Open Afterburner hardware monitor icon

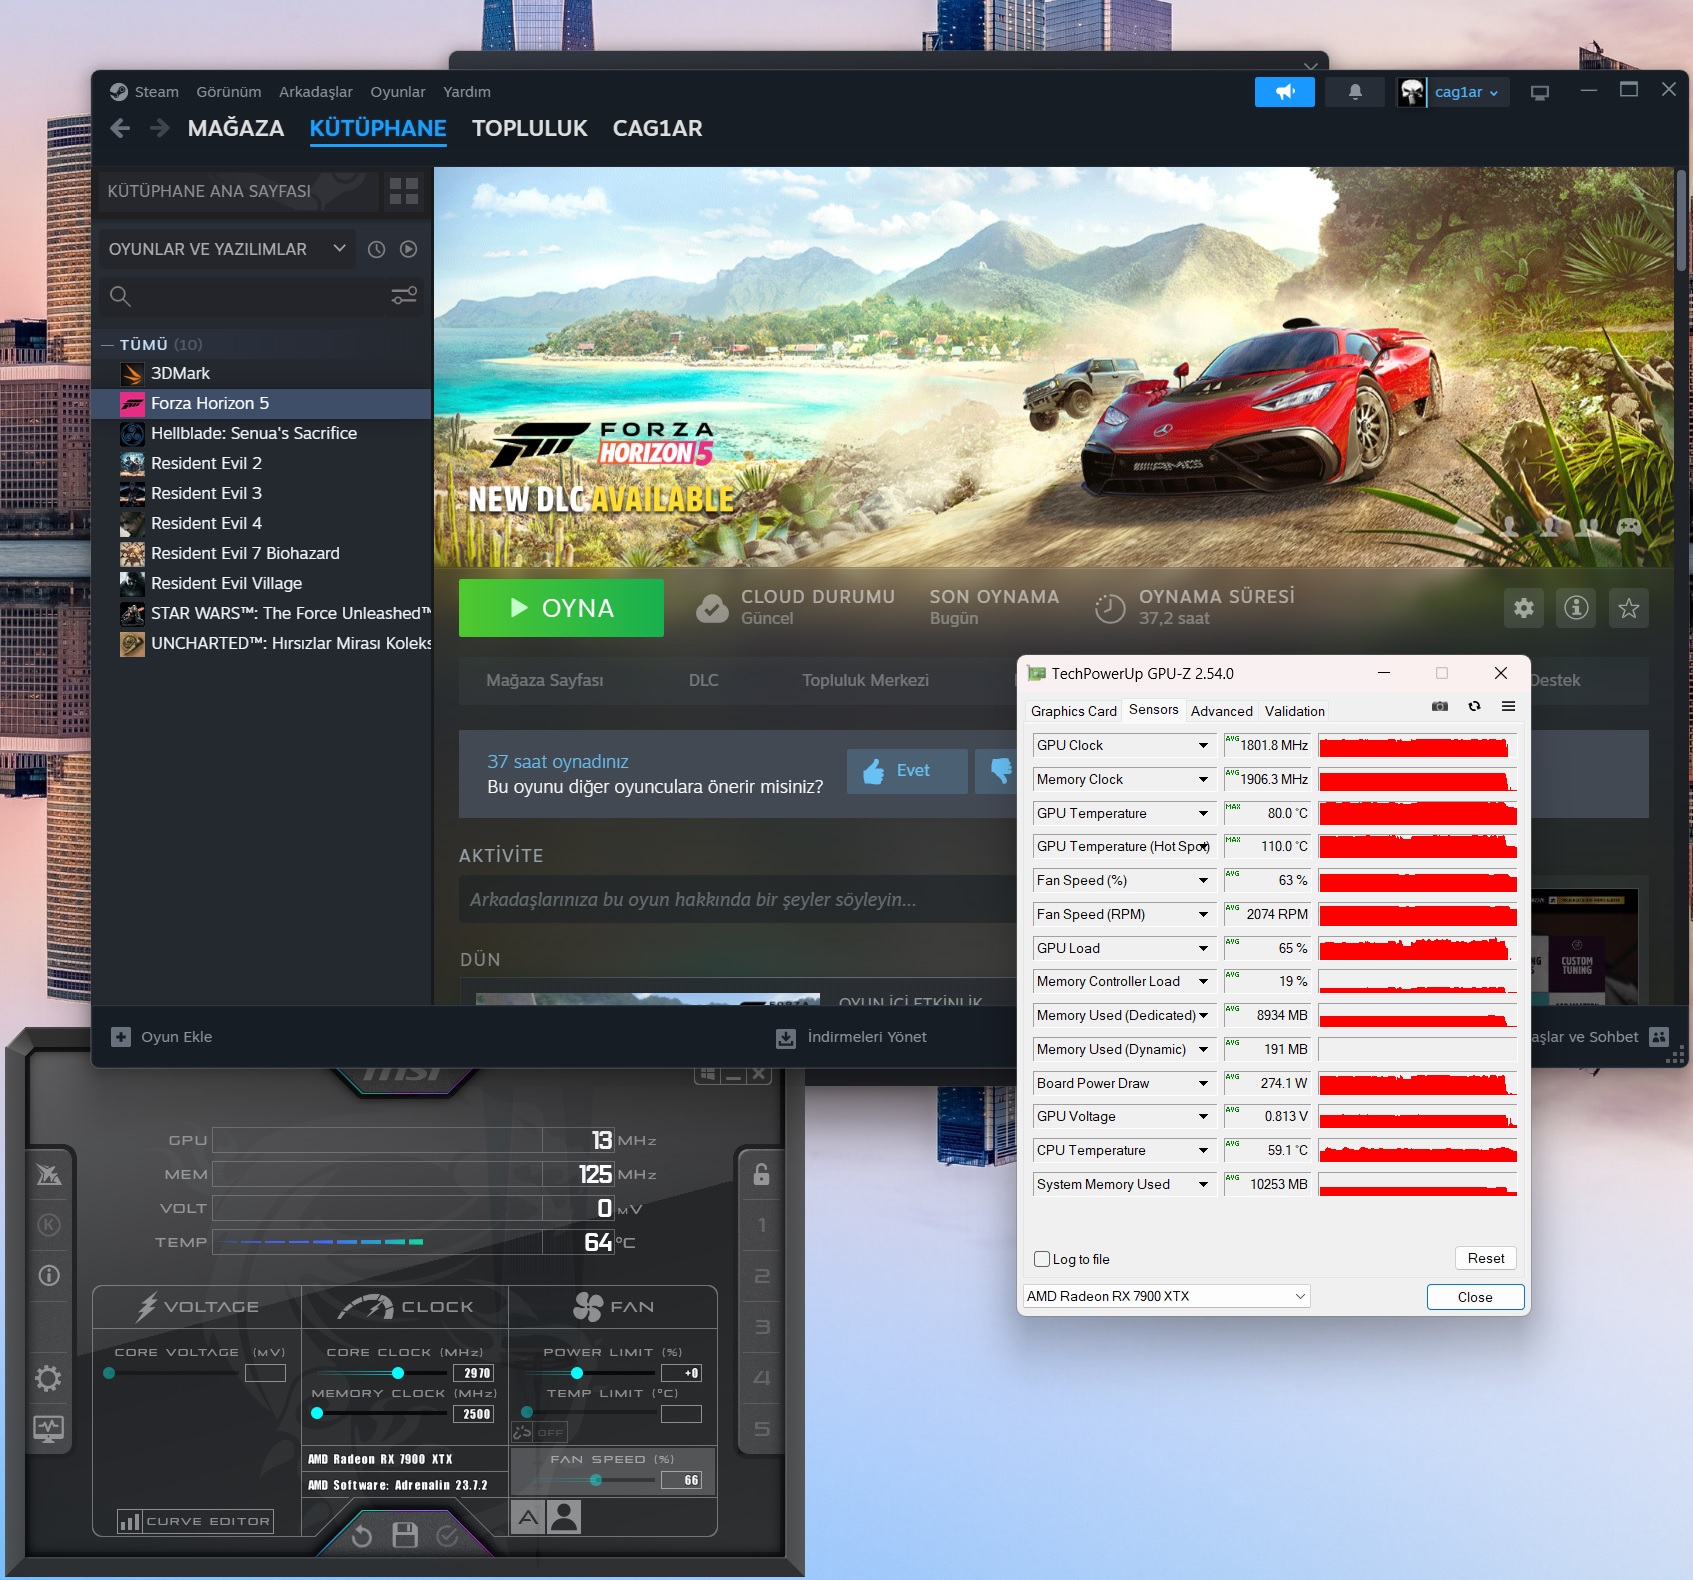click(48, 1429)
